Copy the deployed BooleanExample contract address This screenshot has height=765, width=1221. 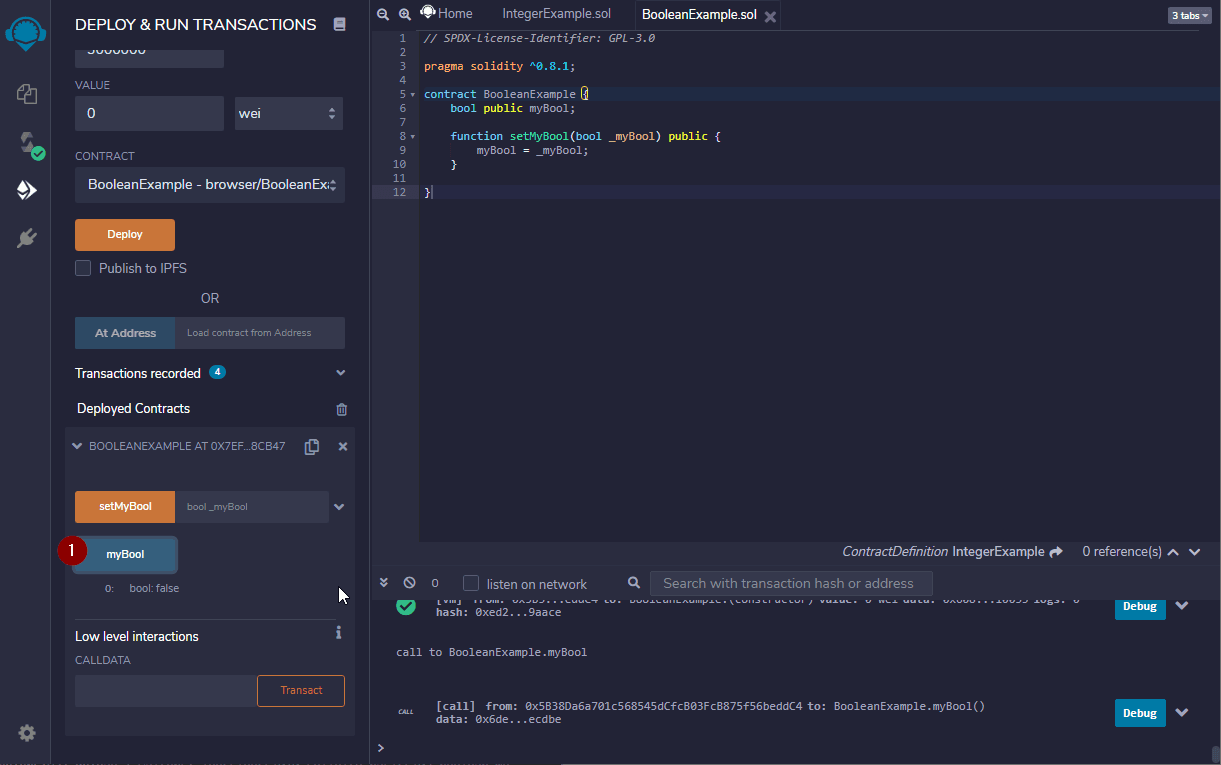click(312, 447)
